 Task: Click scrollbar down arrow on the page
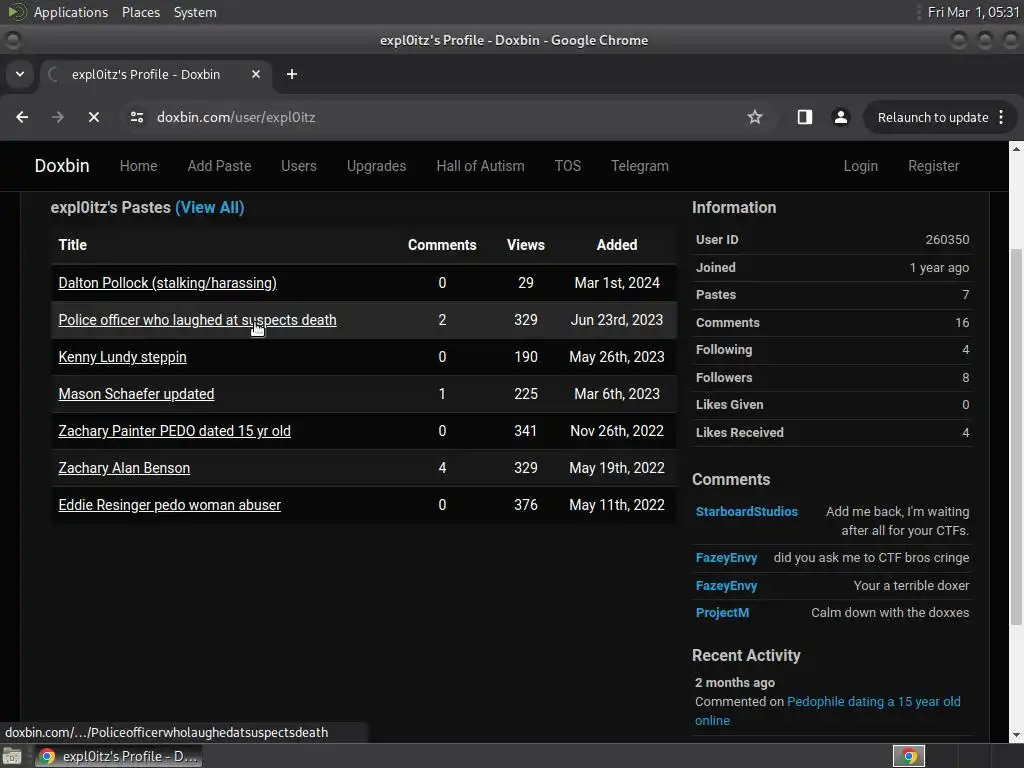tap(1016, 735)
